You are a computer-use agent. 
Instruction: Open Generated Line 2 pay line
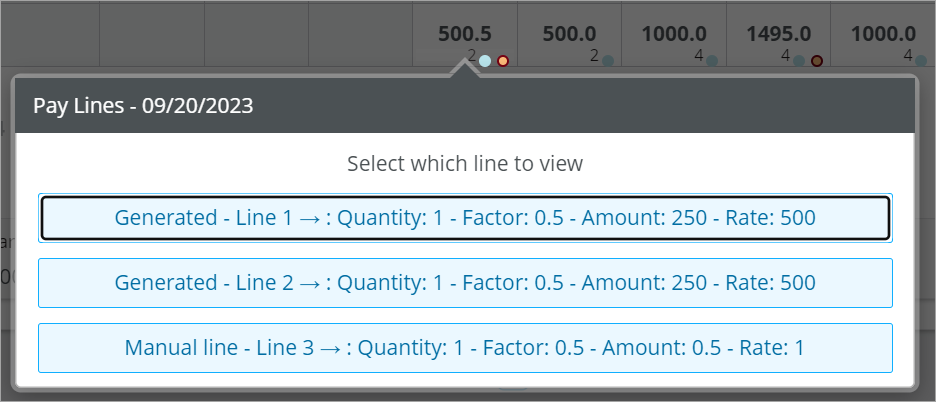(465, 283)
